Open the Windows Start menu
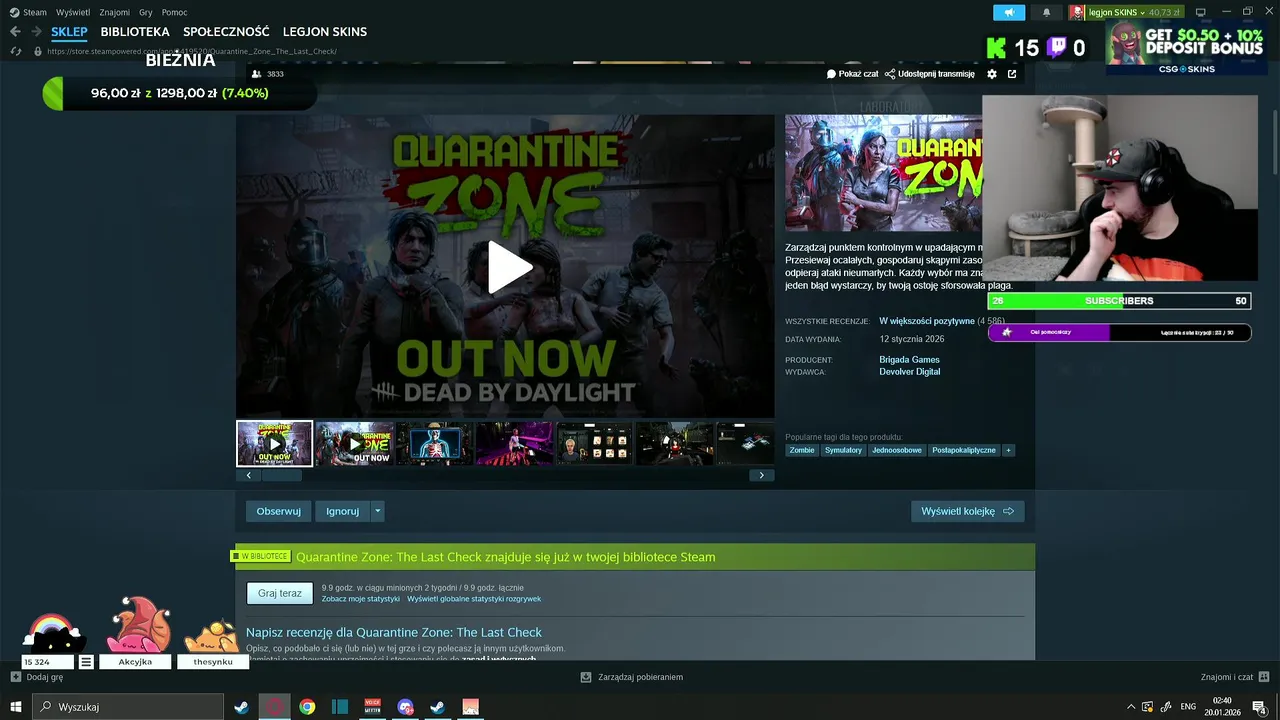This screenshot has width=1280, height=720. (x=16, y=707)
